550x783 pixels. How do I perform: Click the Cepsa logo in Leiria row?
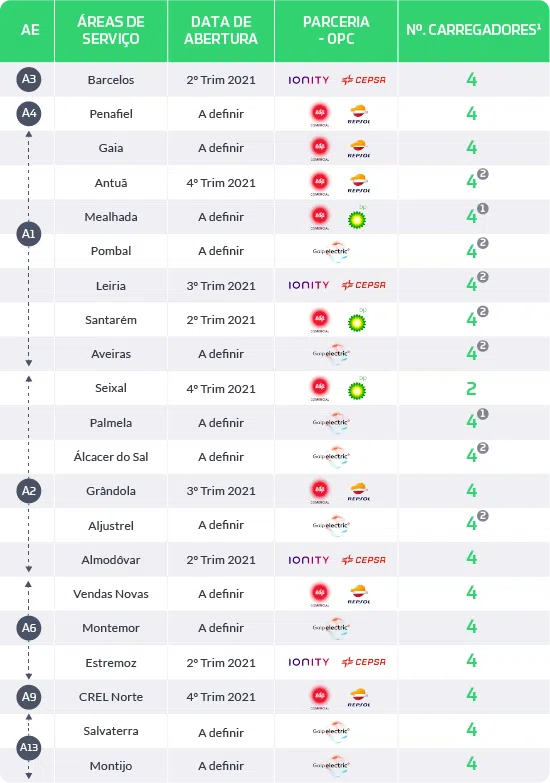[363, 285]
